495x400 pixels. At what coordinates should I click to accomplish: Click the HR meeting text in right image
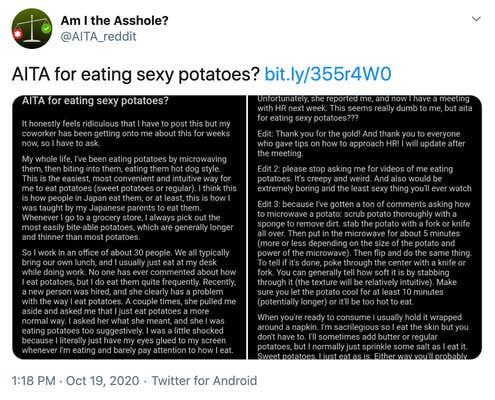point(364,109)
